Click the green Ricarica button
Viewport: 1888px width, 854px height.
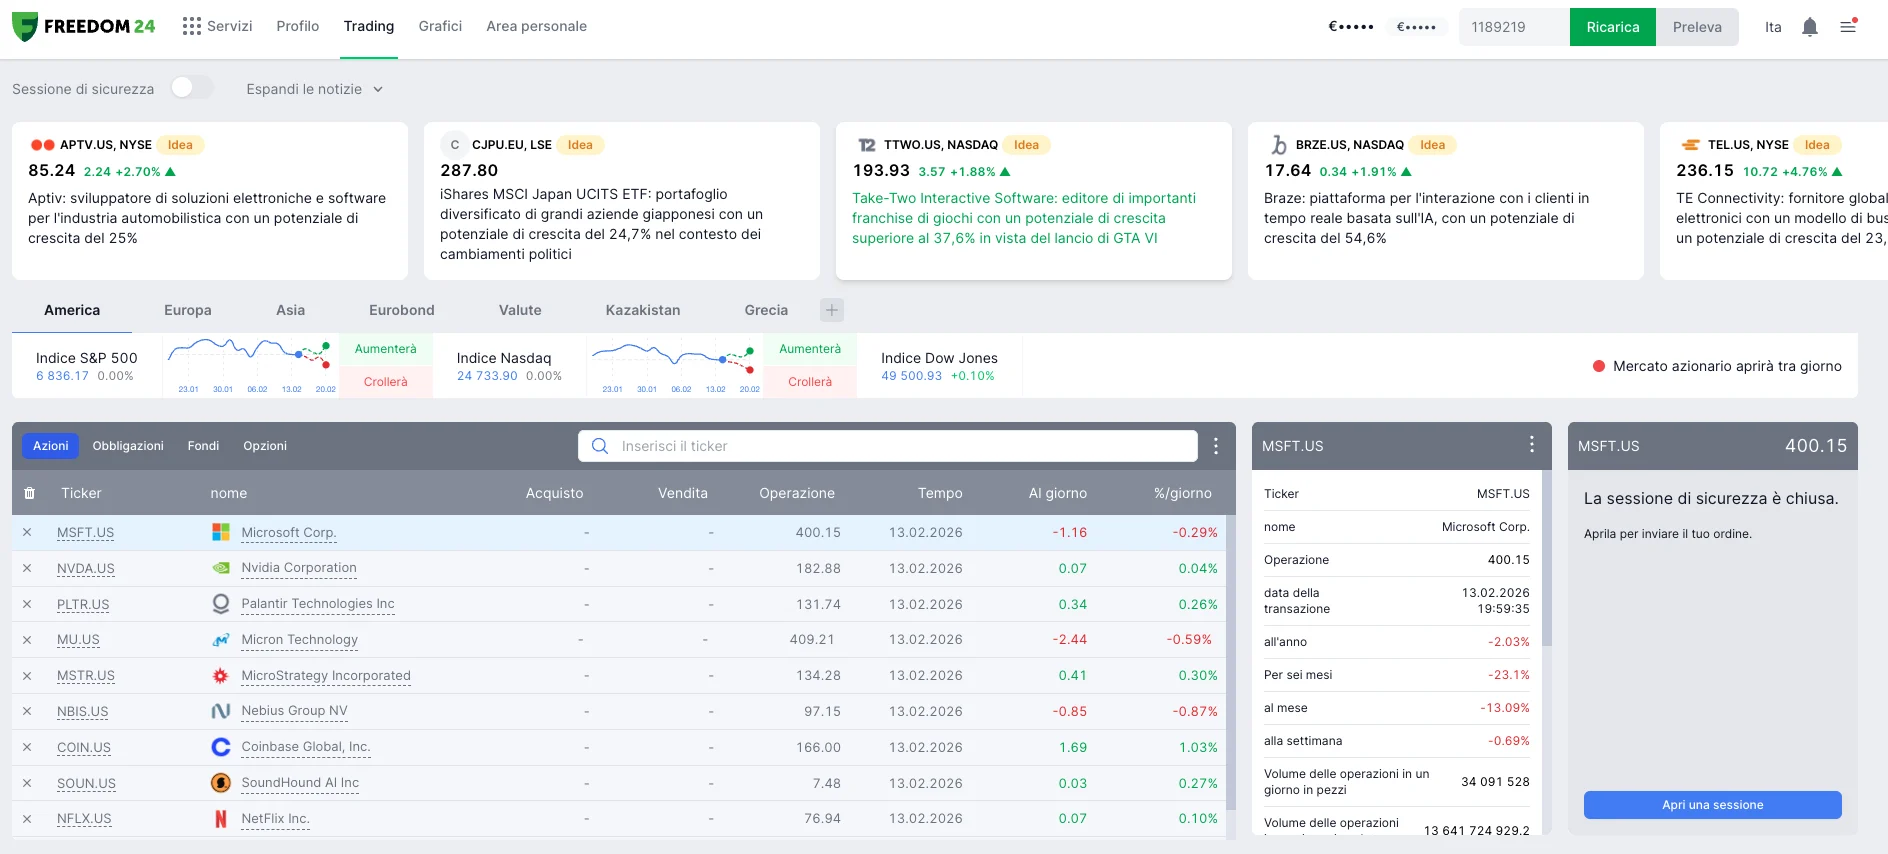click(1612, 27)
